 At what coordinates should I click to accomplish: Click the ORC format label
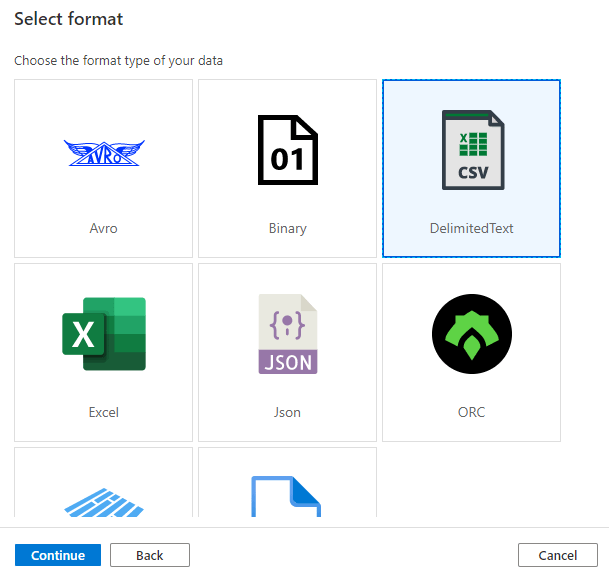click(x=472, y=412)
